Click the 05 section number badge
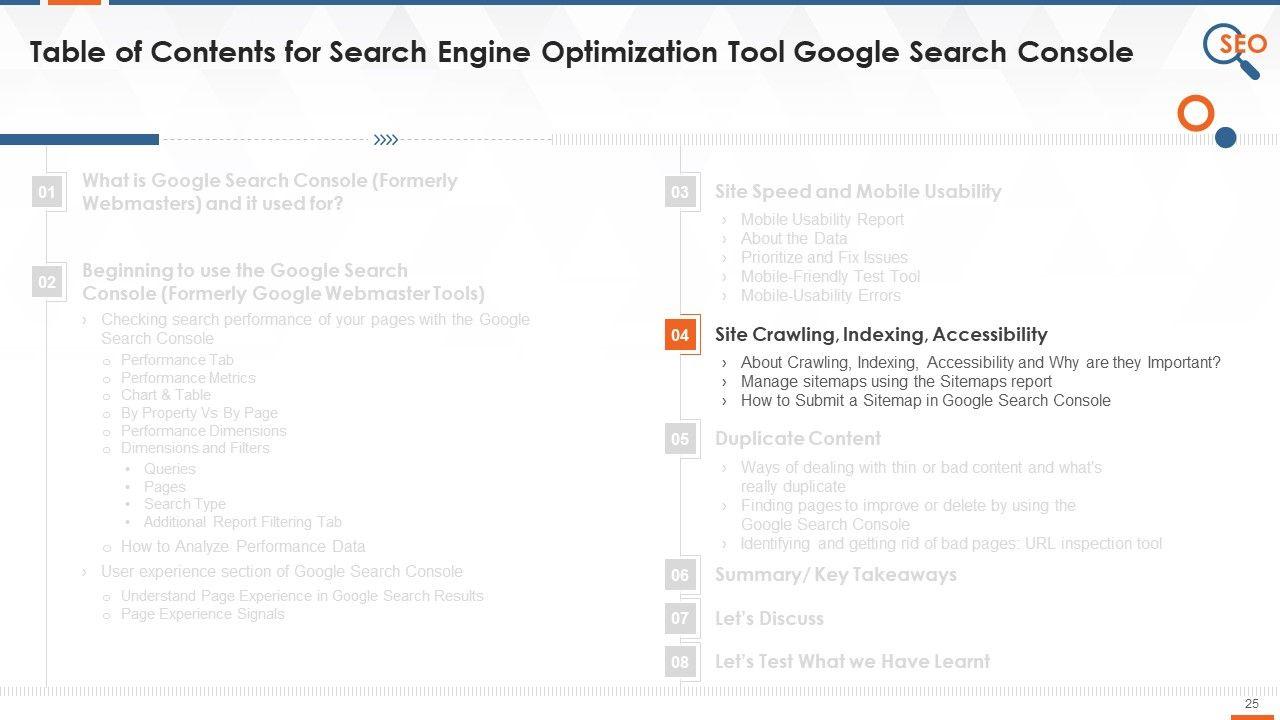This screenshot has height=720, width=1280. [x=680, y=439]
